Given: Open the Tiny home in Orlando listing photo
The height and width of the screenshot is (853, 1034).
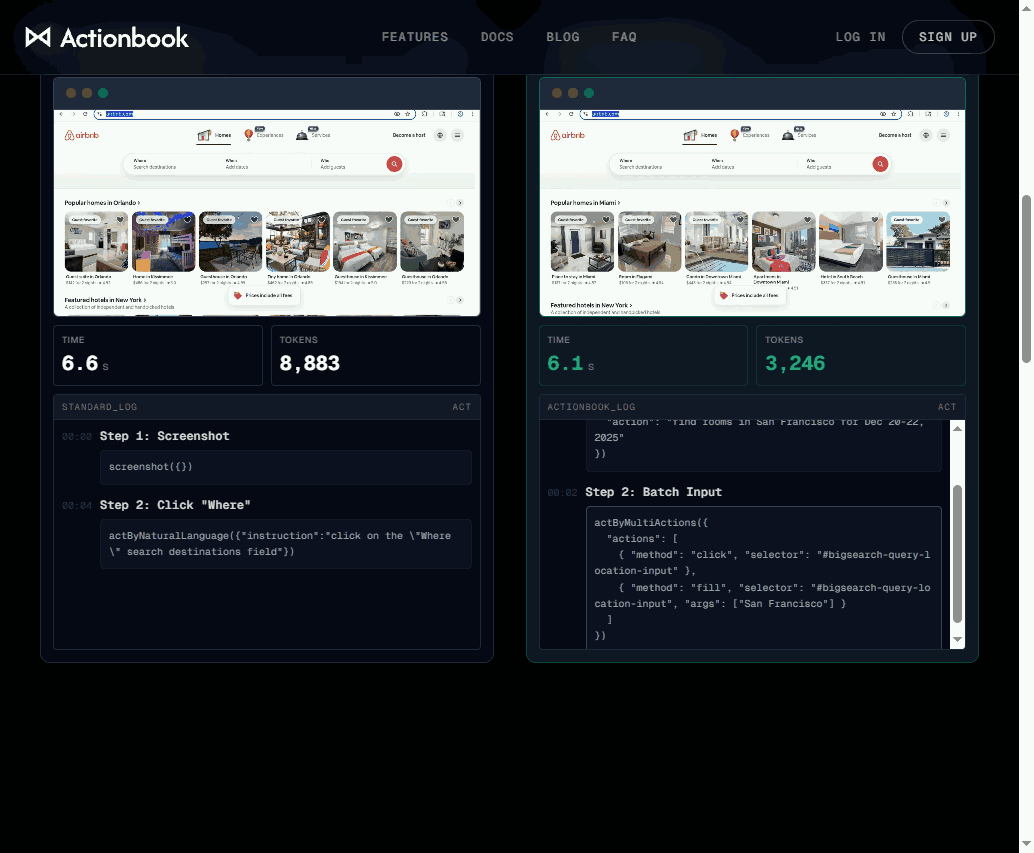Looking at the screenshot, I should tap(297, 242).
